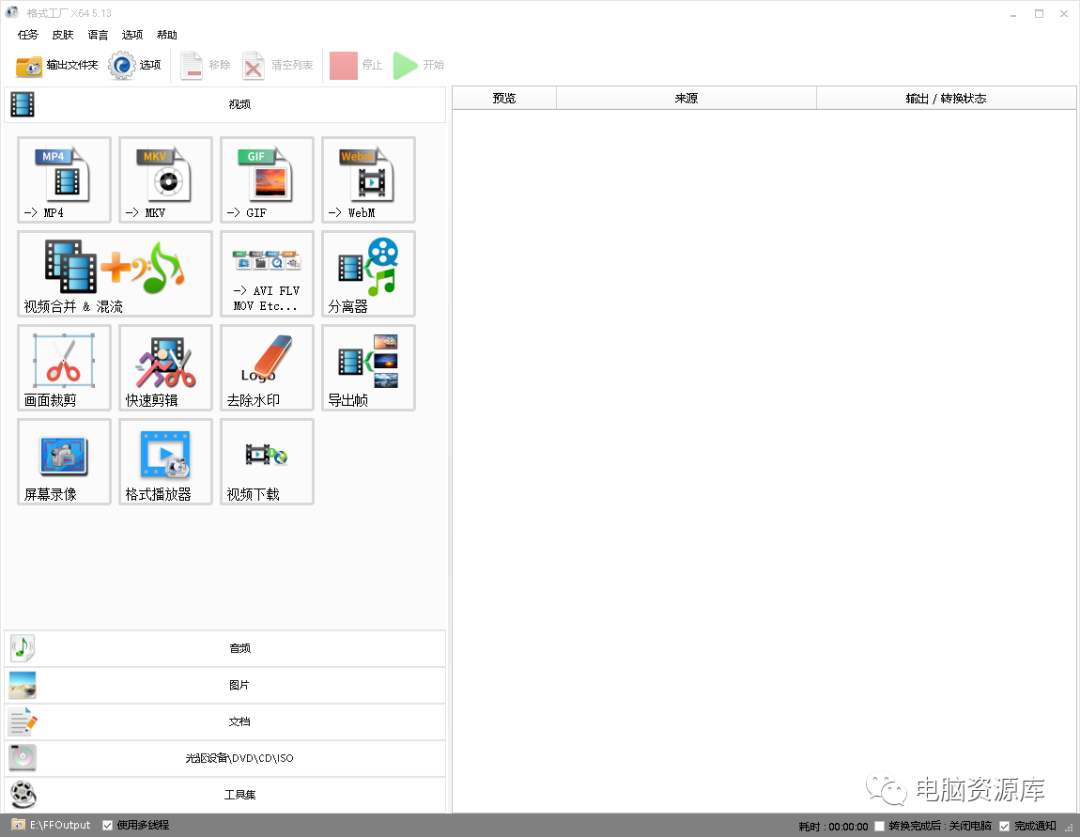Open the 导出帧 export frames tool
Image resolution: width=1080 pixels, height=837 pixels.
point(368,368)
